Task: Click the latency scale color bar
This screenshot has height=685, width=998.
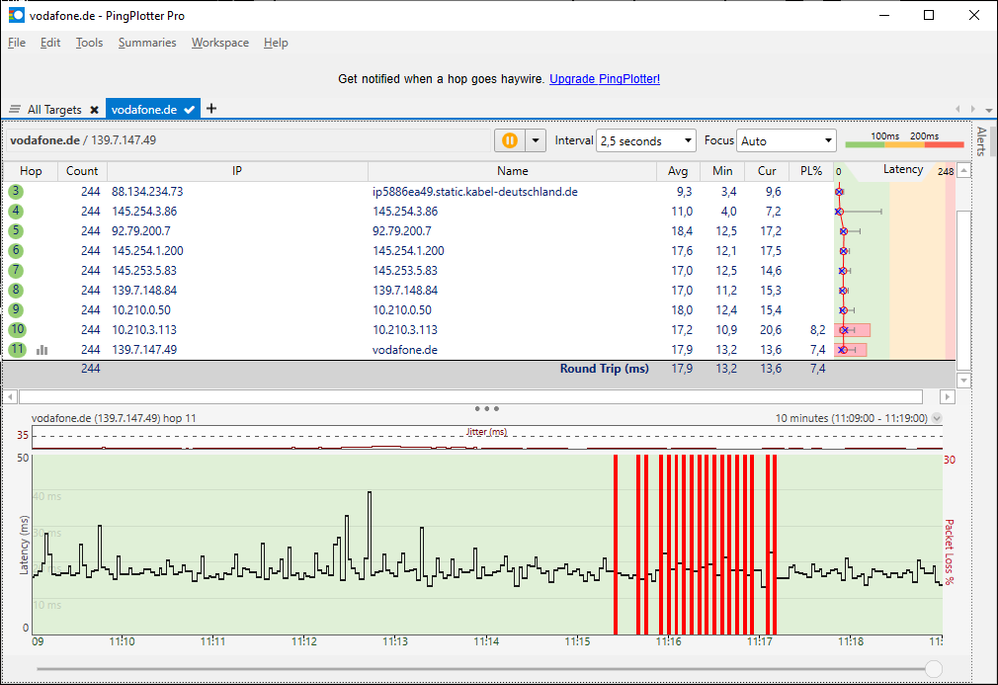Action: coord(904,146)
